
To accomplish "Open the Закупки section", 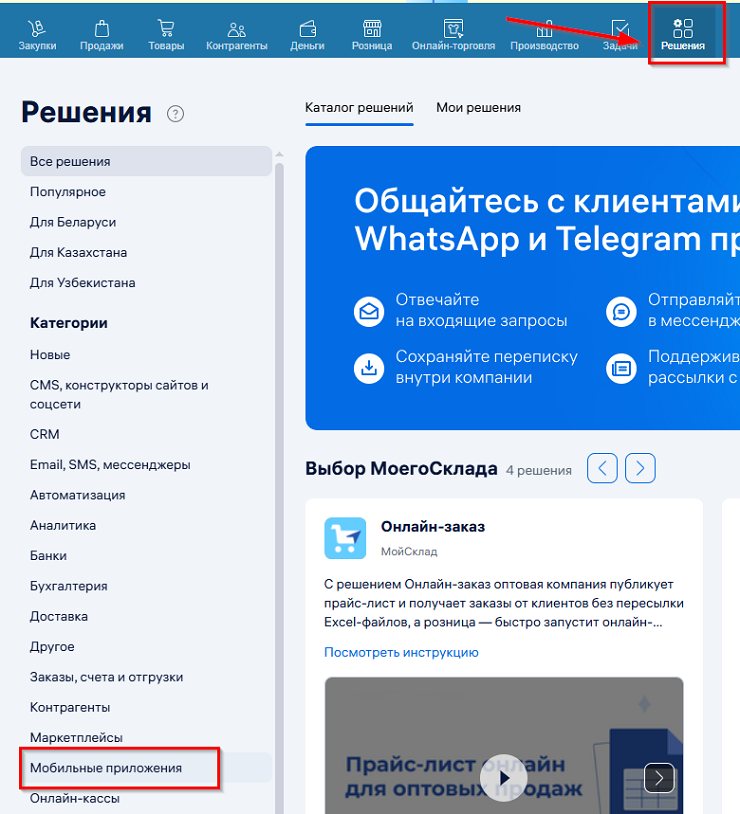I will click(x=37, y=35).
